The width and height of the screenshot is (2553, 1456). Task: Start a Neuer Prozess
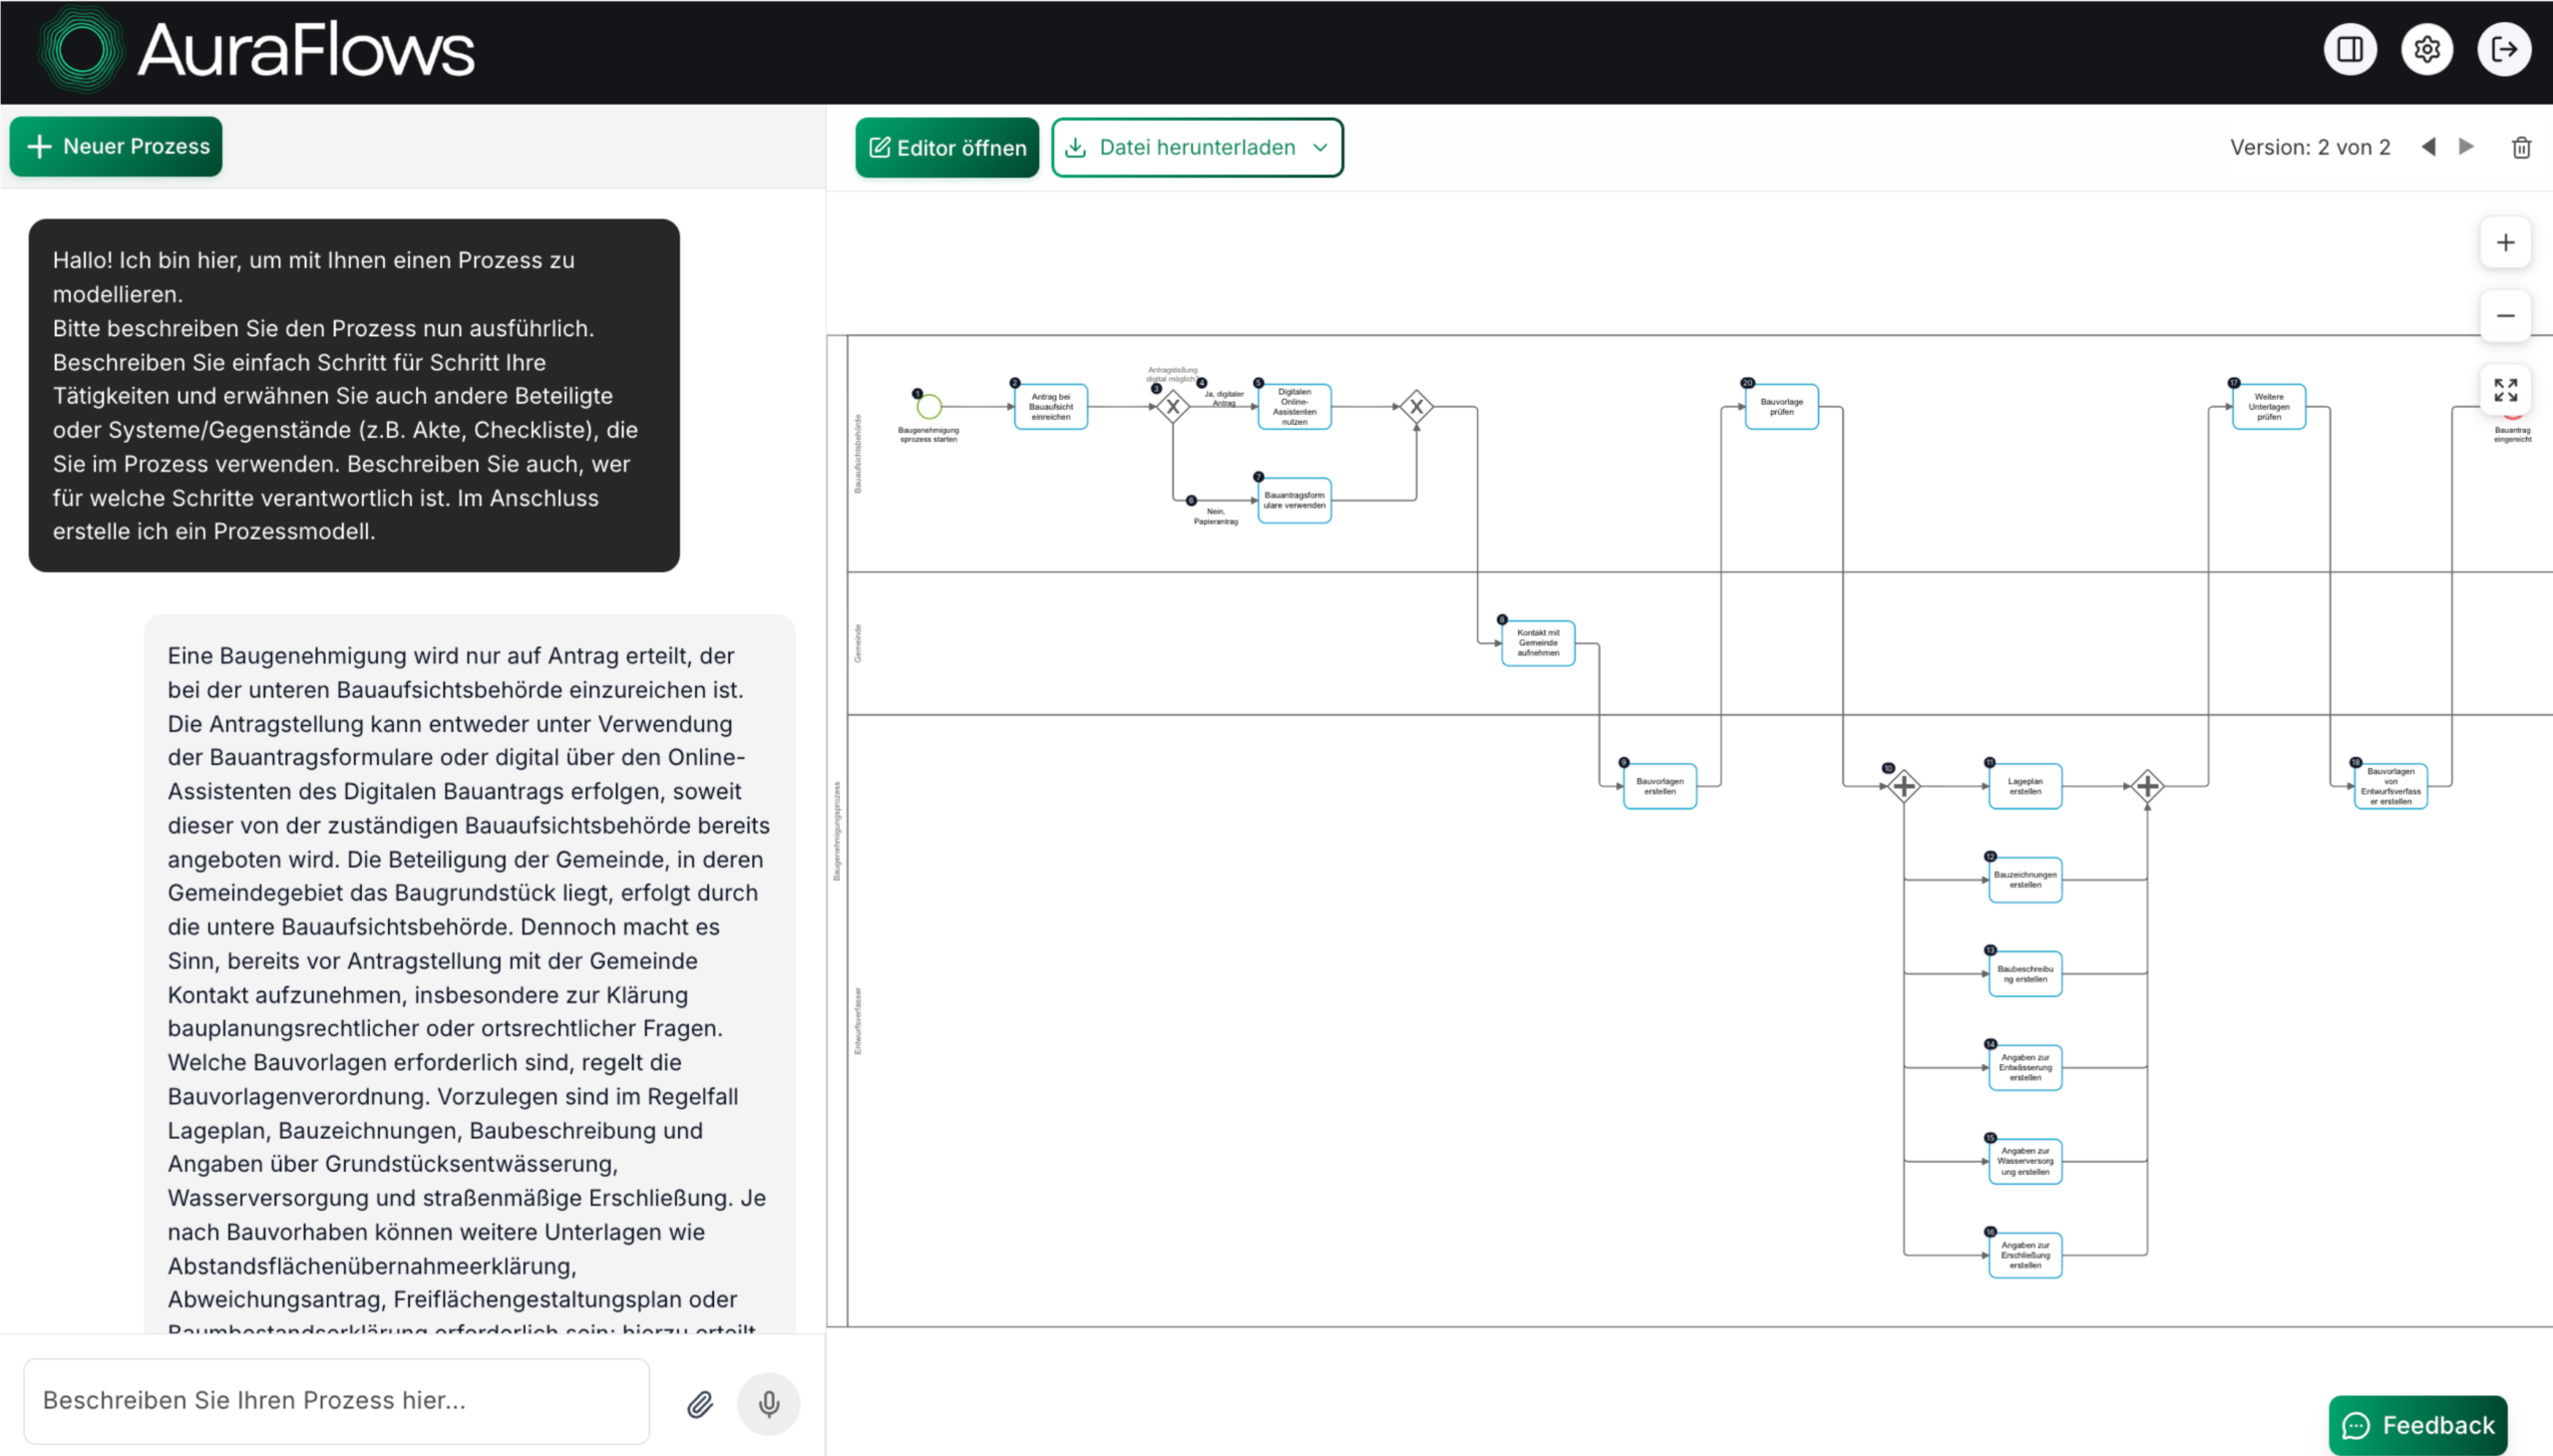[116, 147]
